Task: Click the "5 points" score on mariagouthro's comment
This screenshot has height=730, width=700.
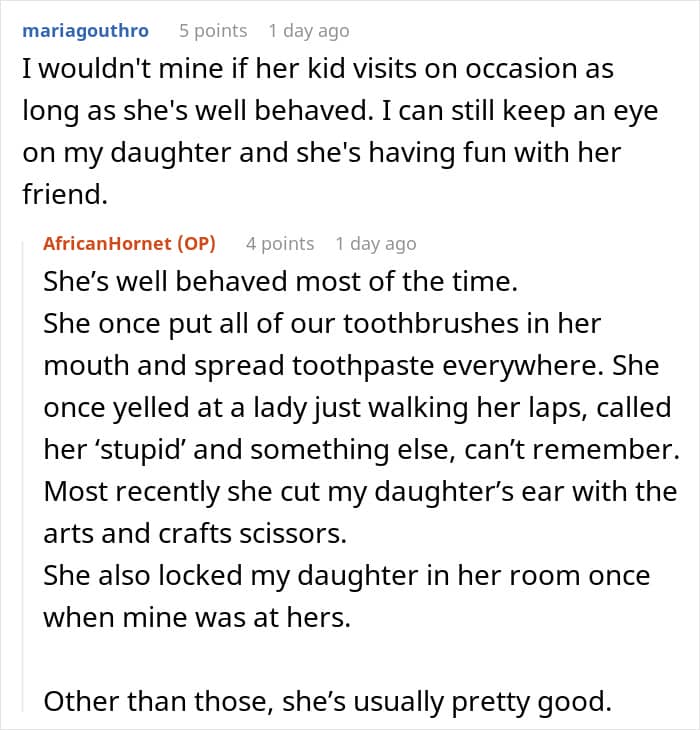Action: (x=213, y=30)
